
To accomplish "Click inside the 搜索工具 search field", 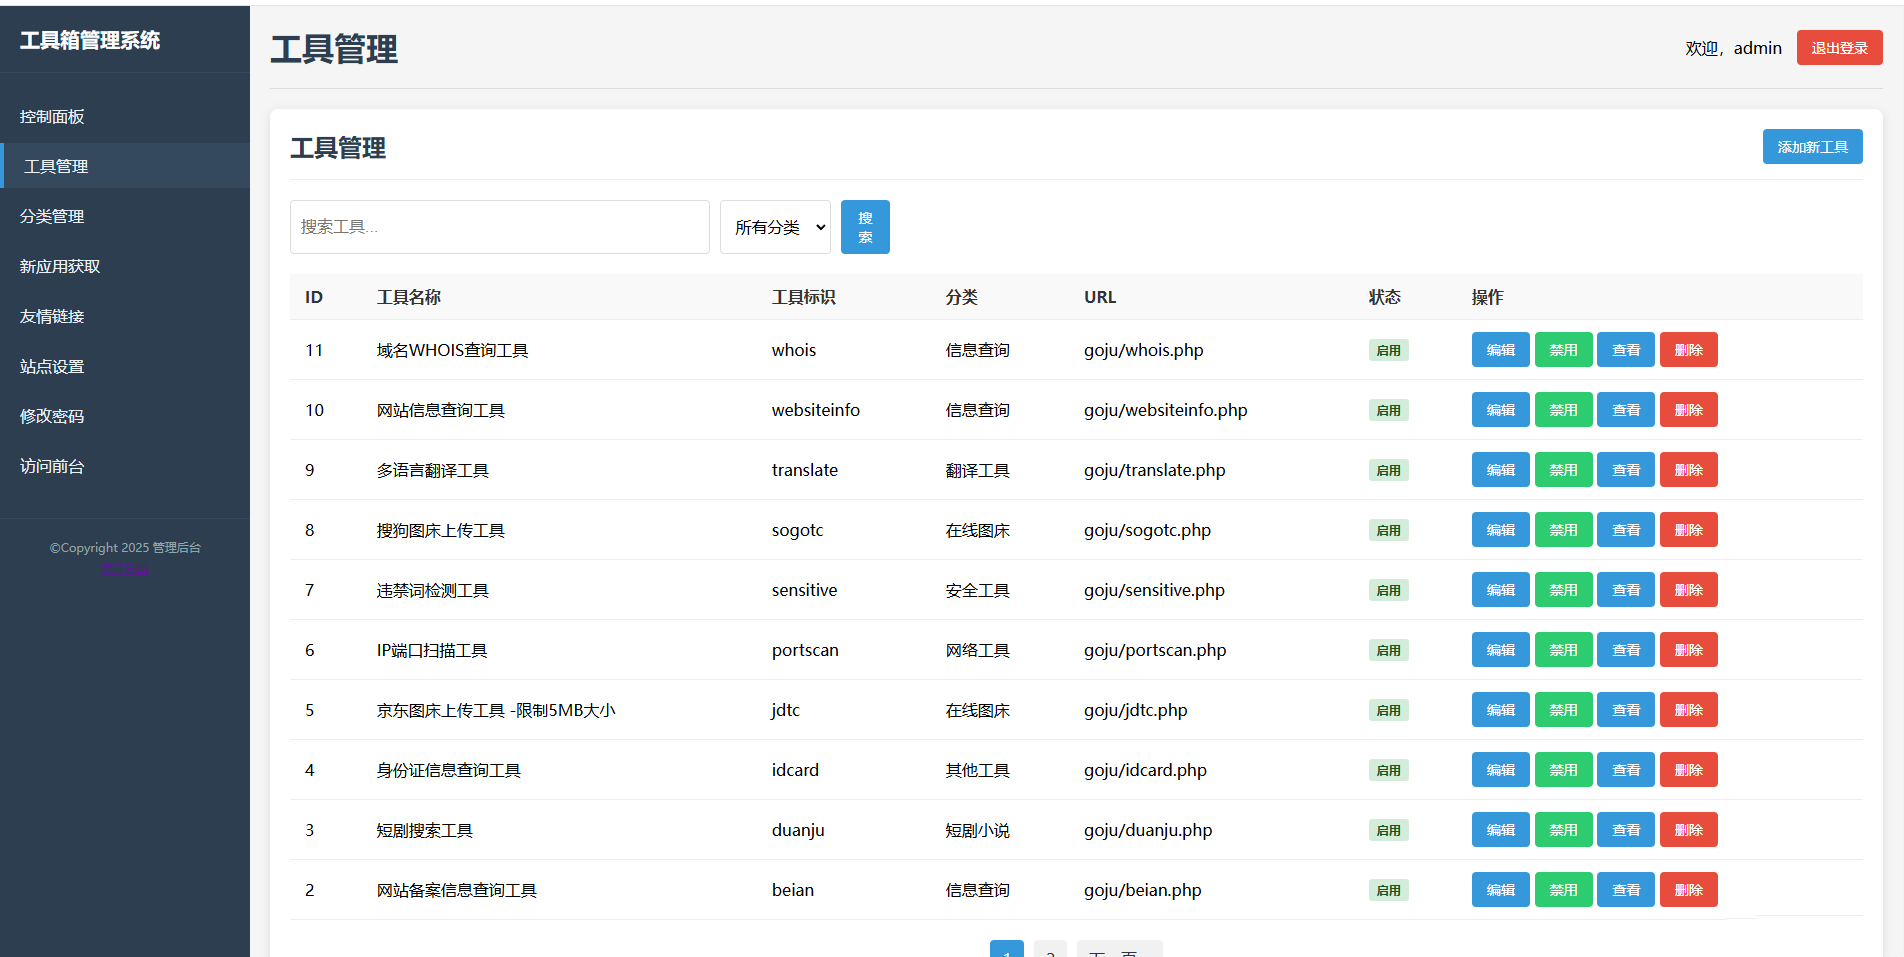I will [499, 227].
